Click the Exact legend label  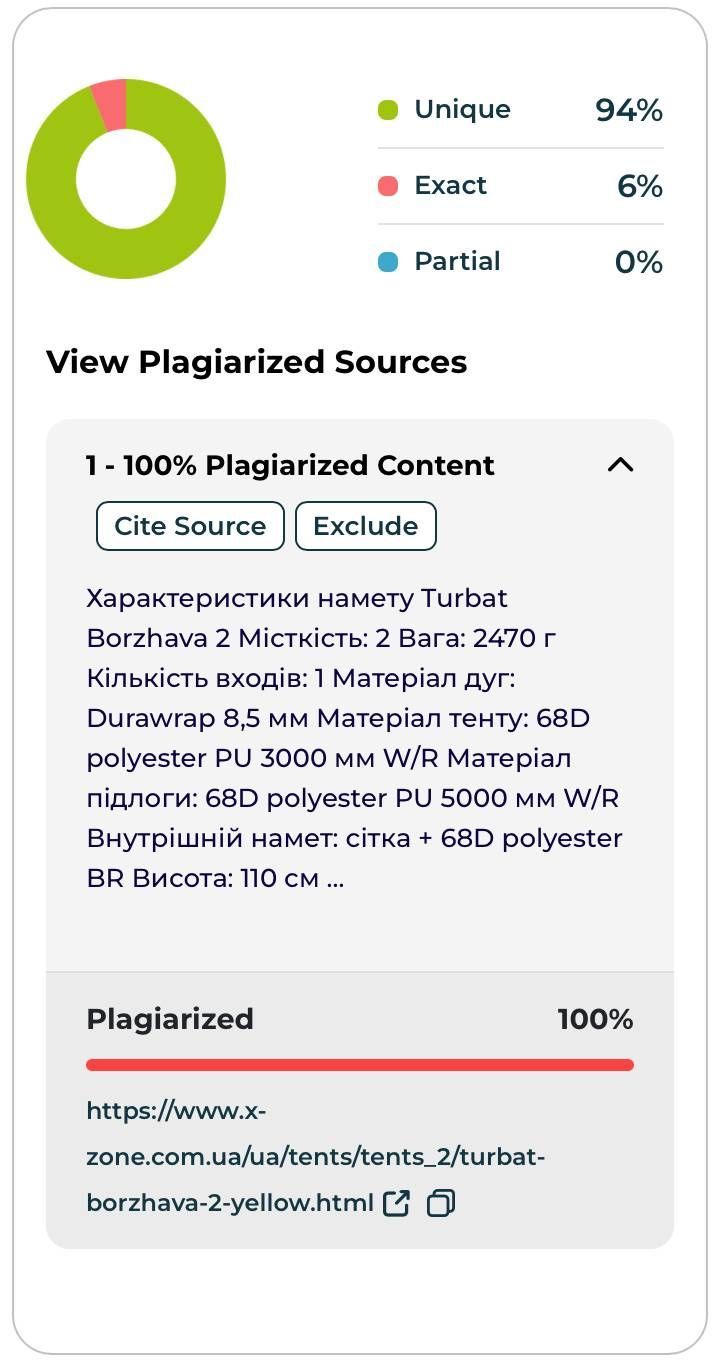coord(450,186)
